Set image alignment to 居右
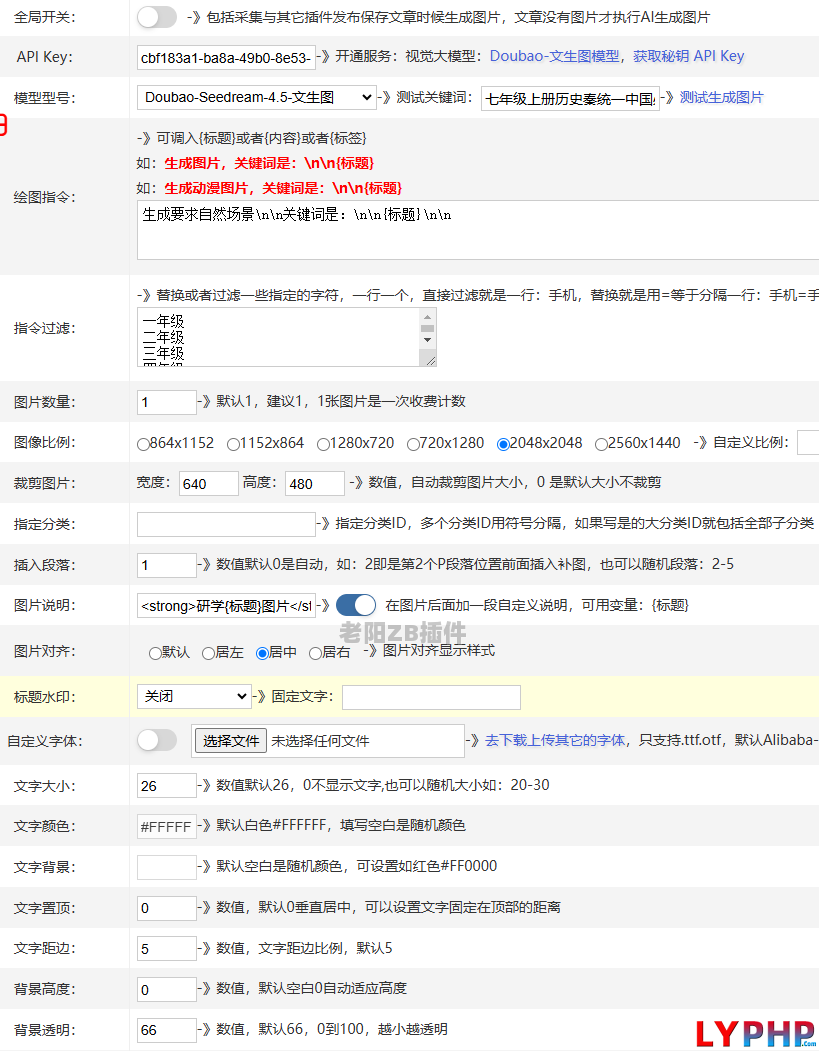 point(315,653)
